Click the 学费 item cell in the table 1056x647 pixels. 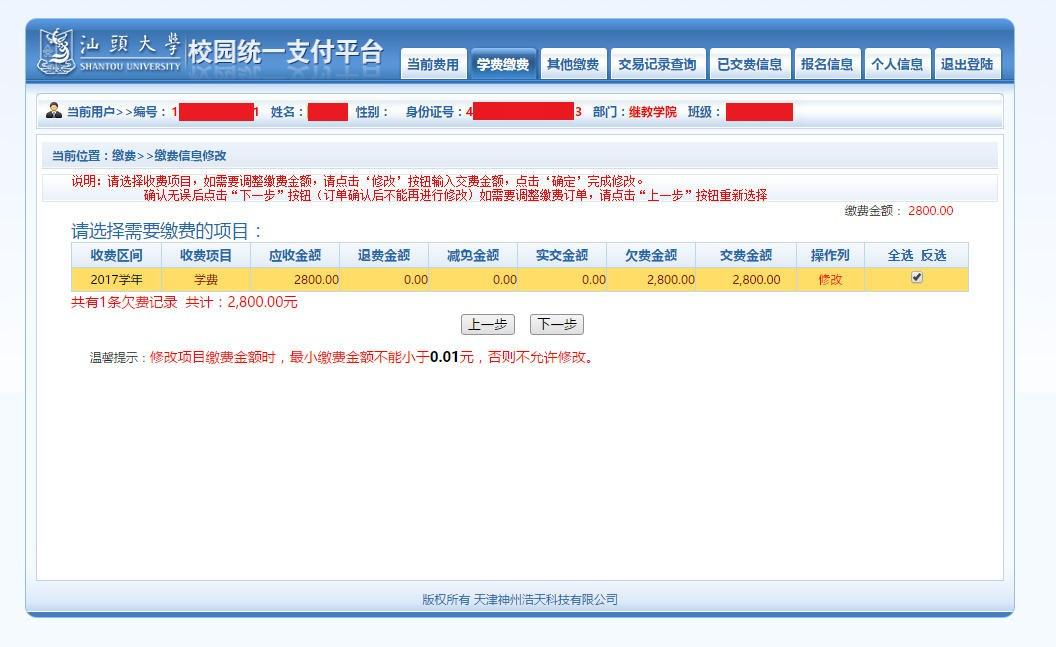point(205,279)
